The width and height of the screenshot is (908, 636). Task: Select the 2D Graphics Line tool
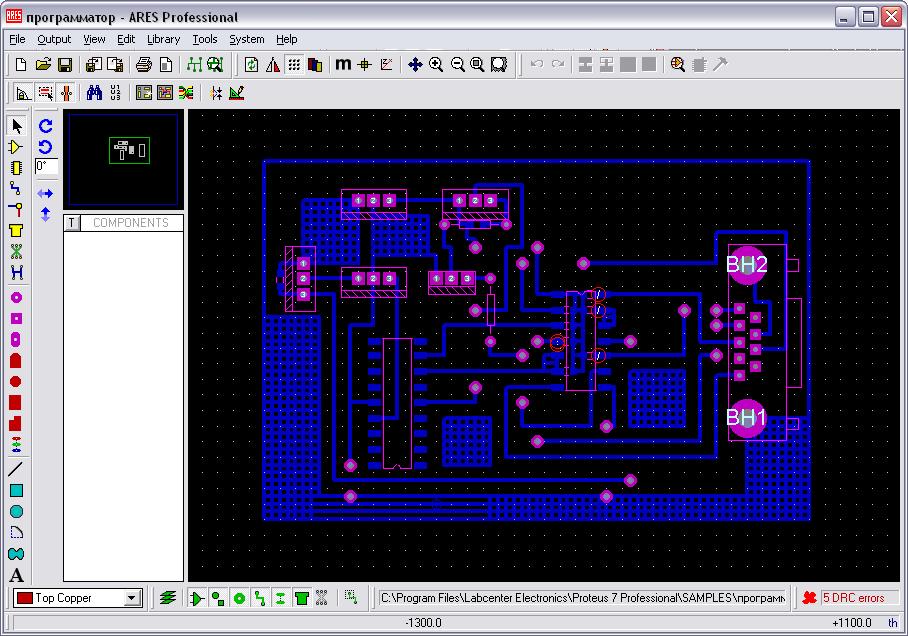16,469
